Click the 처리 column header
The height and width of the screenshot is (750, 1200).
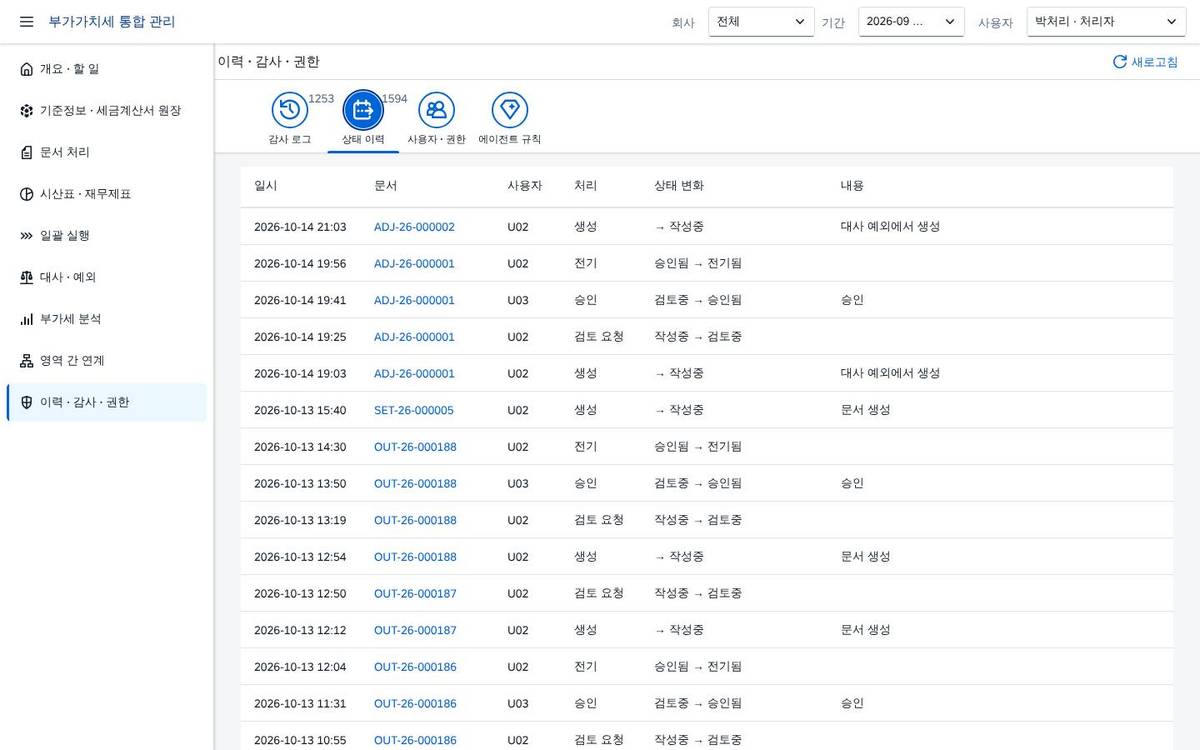point(585,186)
